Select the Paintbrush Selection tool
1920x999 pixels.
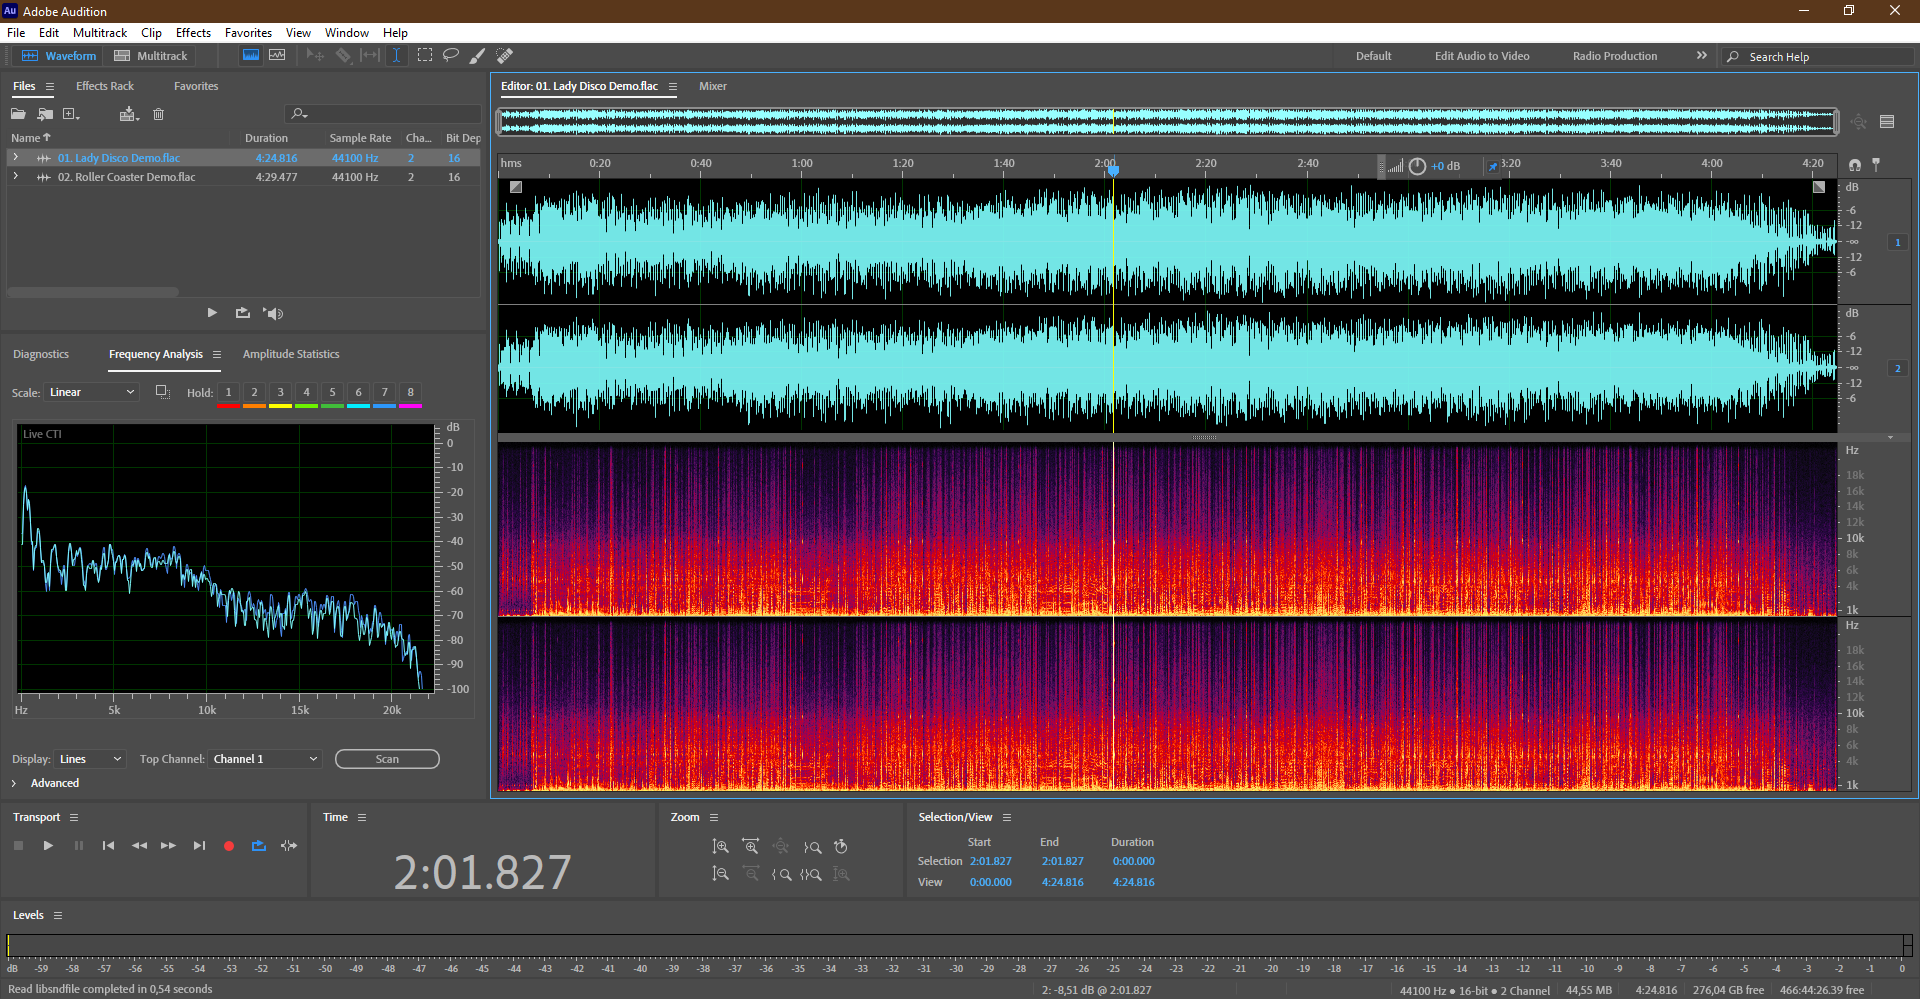pyautogui.click(x=478, y=56)
